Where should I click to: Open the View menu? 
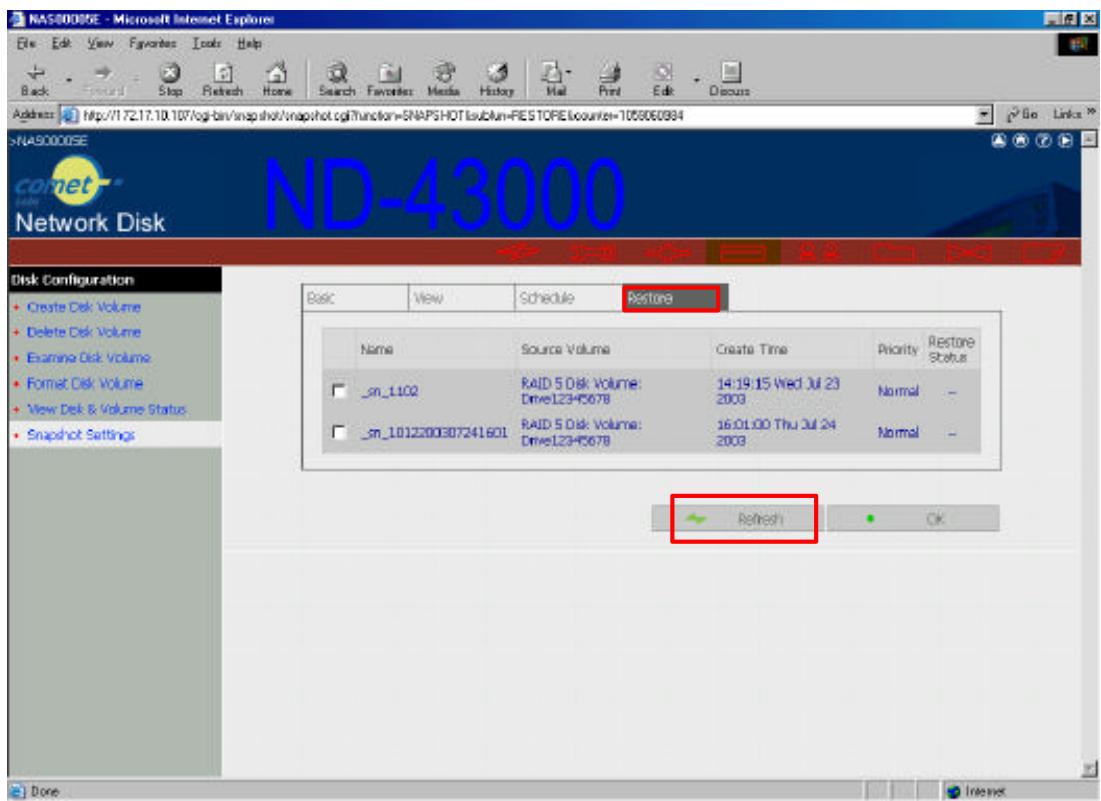[x=100, y=44]
